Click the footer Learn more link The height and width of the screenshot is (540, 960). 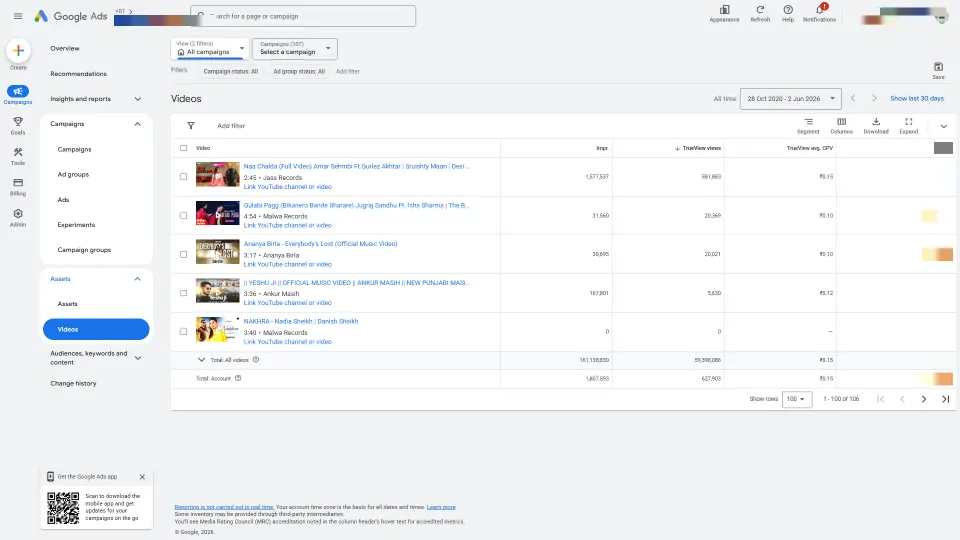441,508
